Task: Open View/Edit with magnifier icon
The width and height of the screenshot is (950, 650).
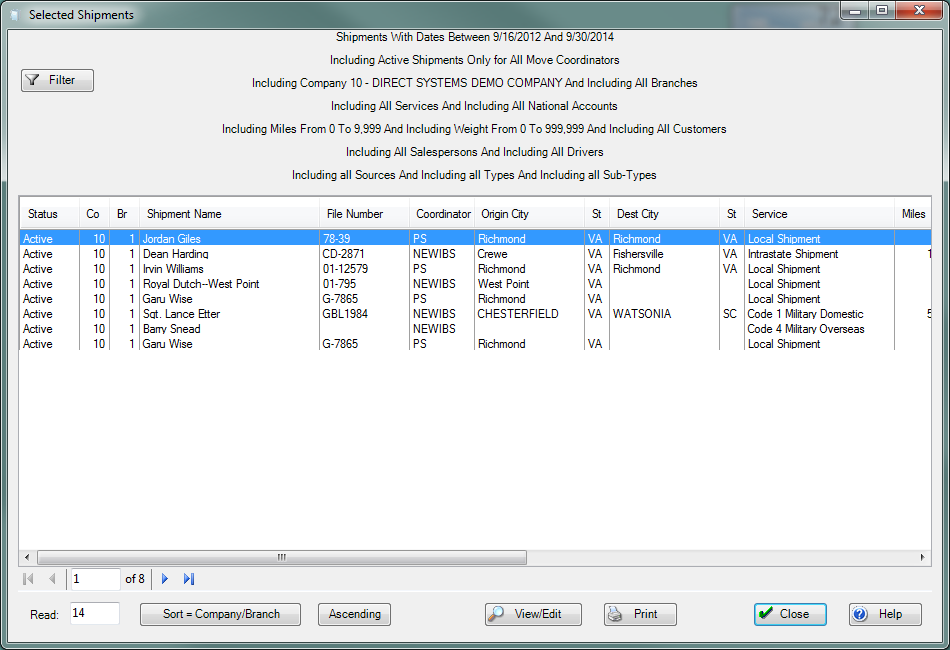Action: point(533,614)
